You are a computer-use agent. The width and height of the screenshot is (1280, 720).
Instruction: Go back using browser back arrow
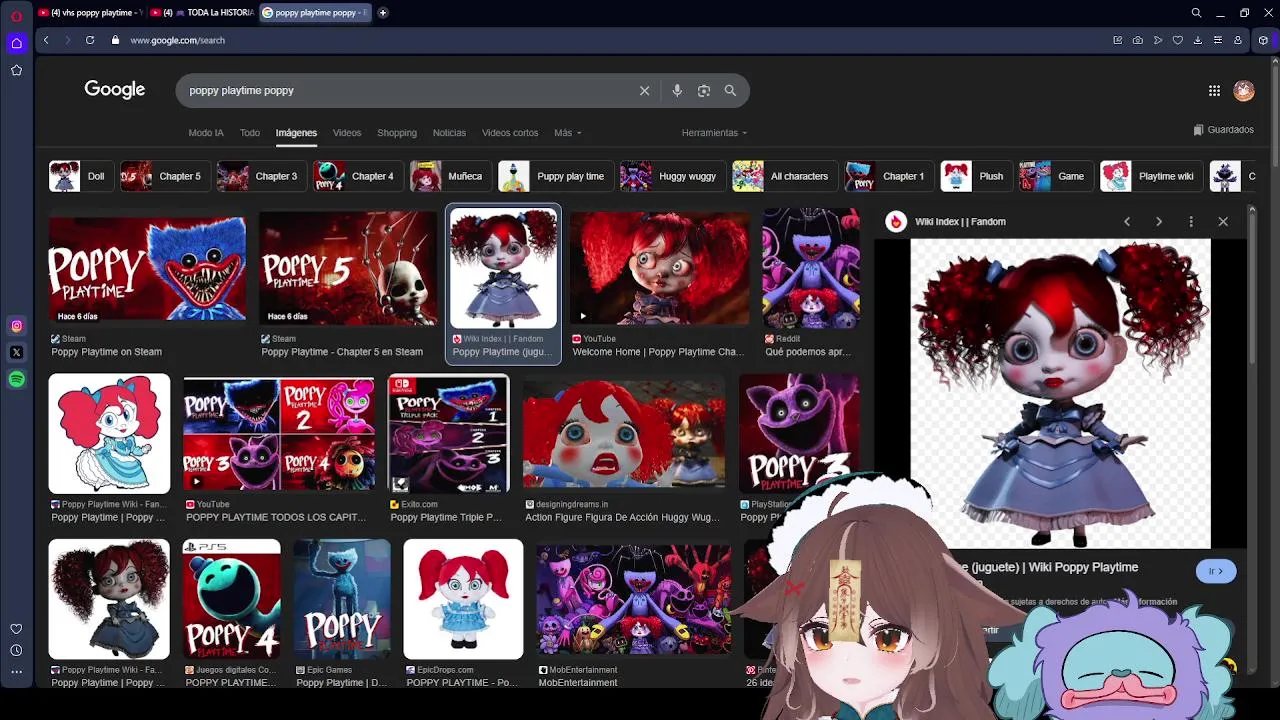(x=46, y=40)
